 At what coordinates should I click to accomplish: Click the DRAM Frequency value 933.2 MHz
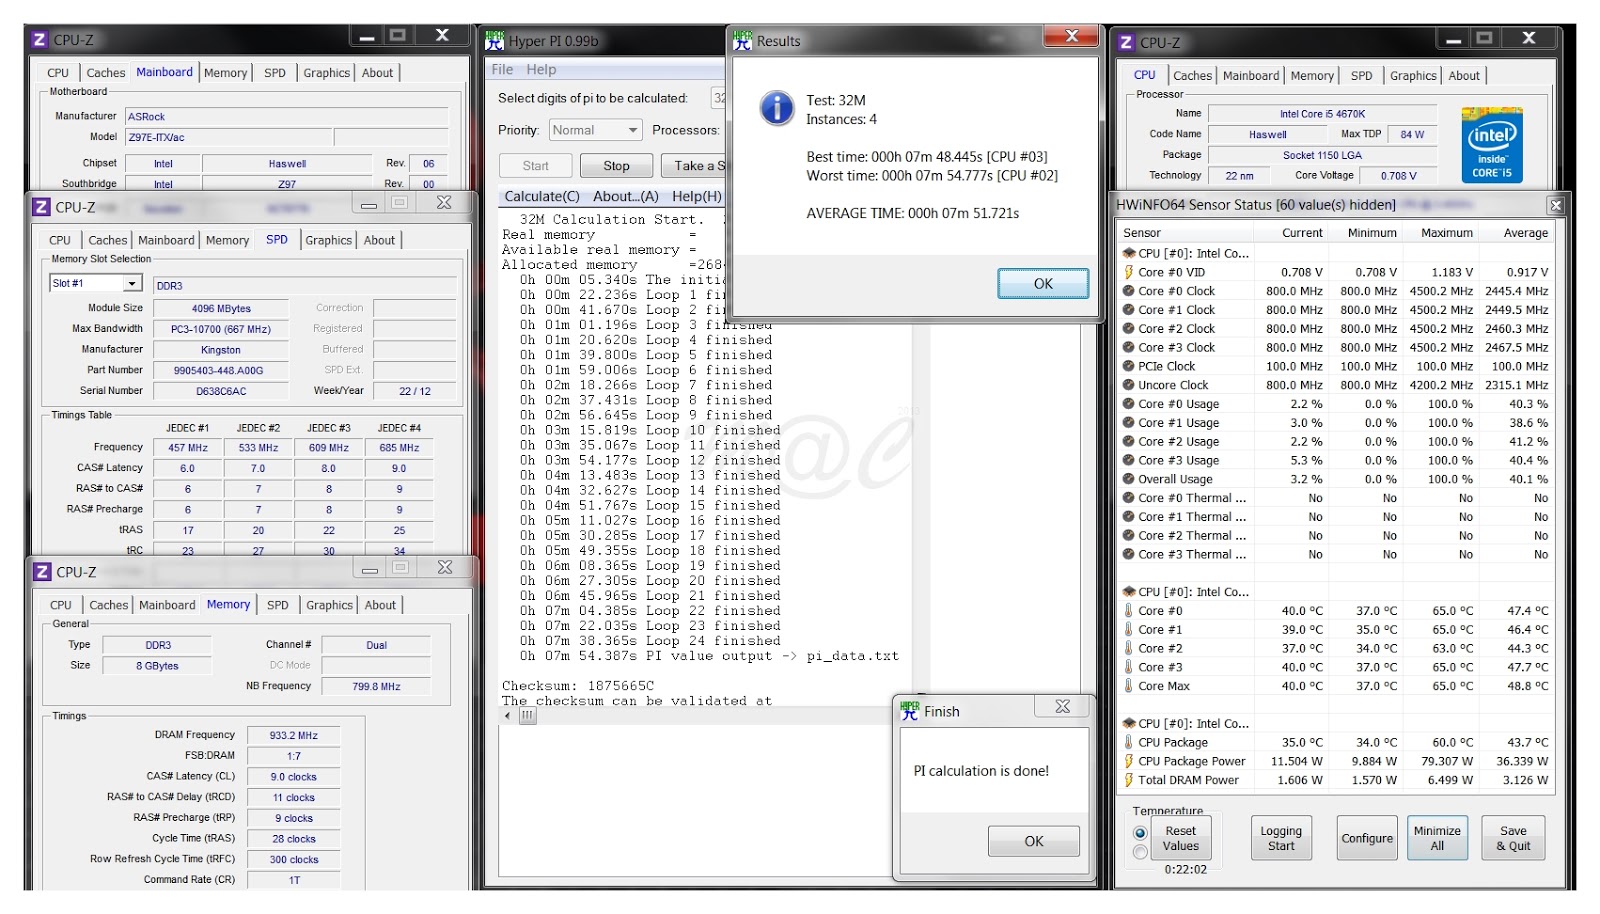click(x=293, y=735)
